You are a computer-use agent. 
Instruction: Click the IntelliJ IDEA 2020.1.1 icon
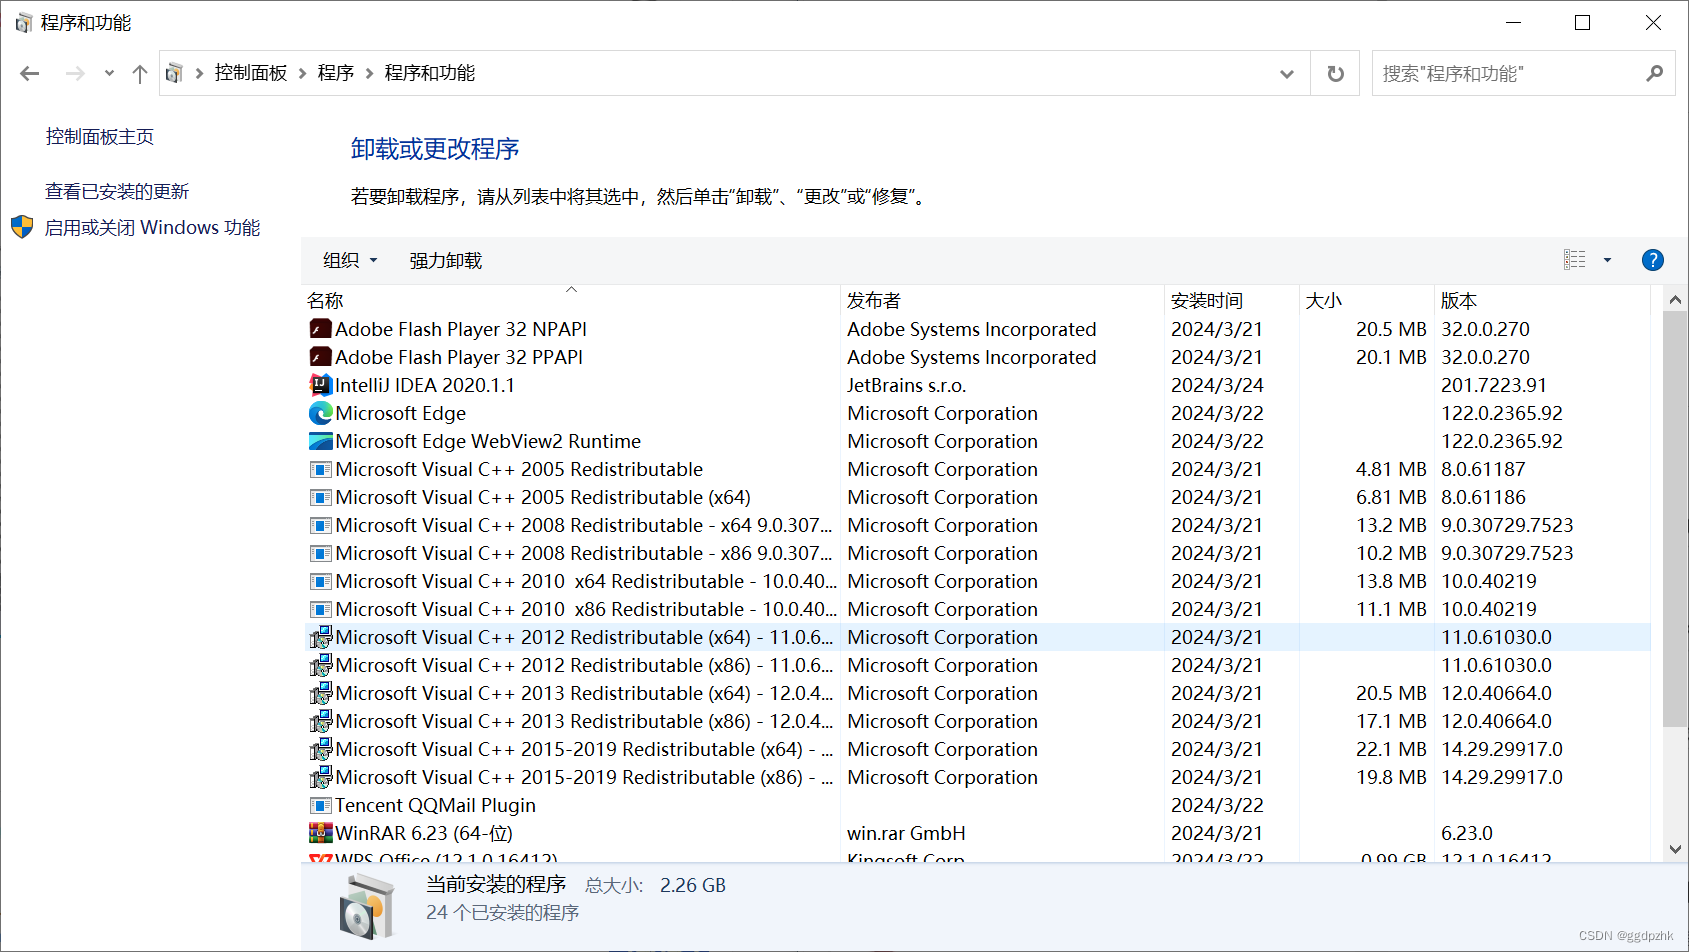point(320,385)
